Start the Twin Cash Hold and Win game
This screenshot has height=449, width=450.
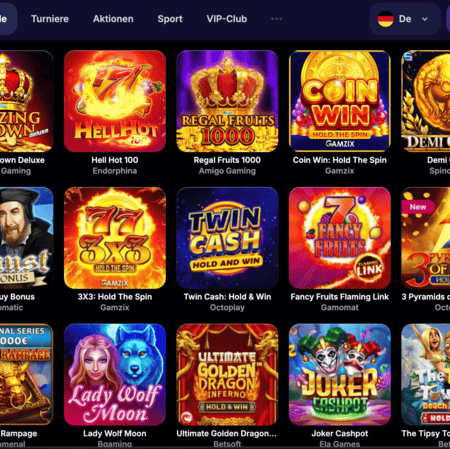point(227,238)
